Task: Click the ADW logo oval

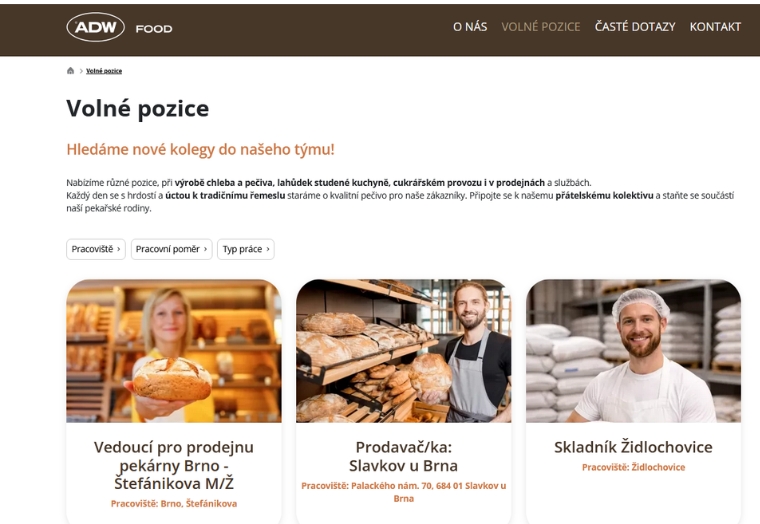Action: click(x=95, y=27)
